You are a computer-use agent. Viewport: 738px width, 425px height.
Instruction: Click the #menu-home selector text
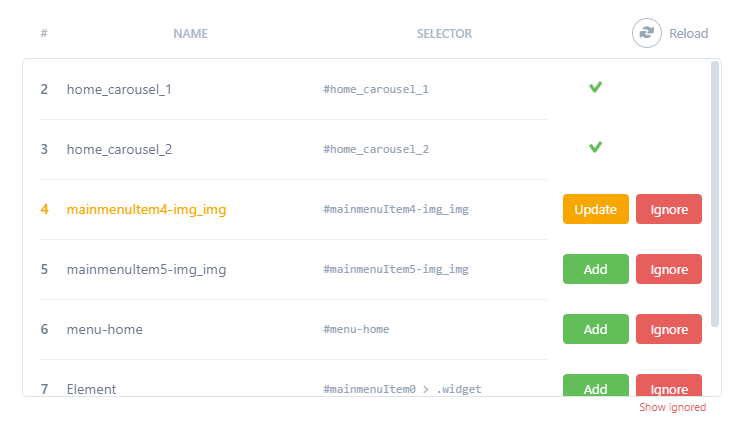356,329
